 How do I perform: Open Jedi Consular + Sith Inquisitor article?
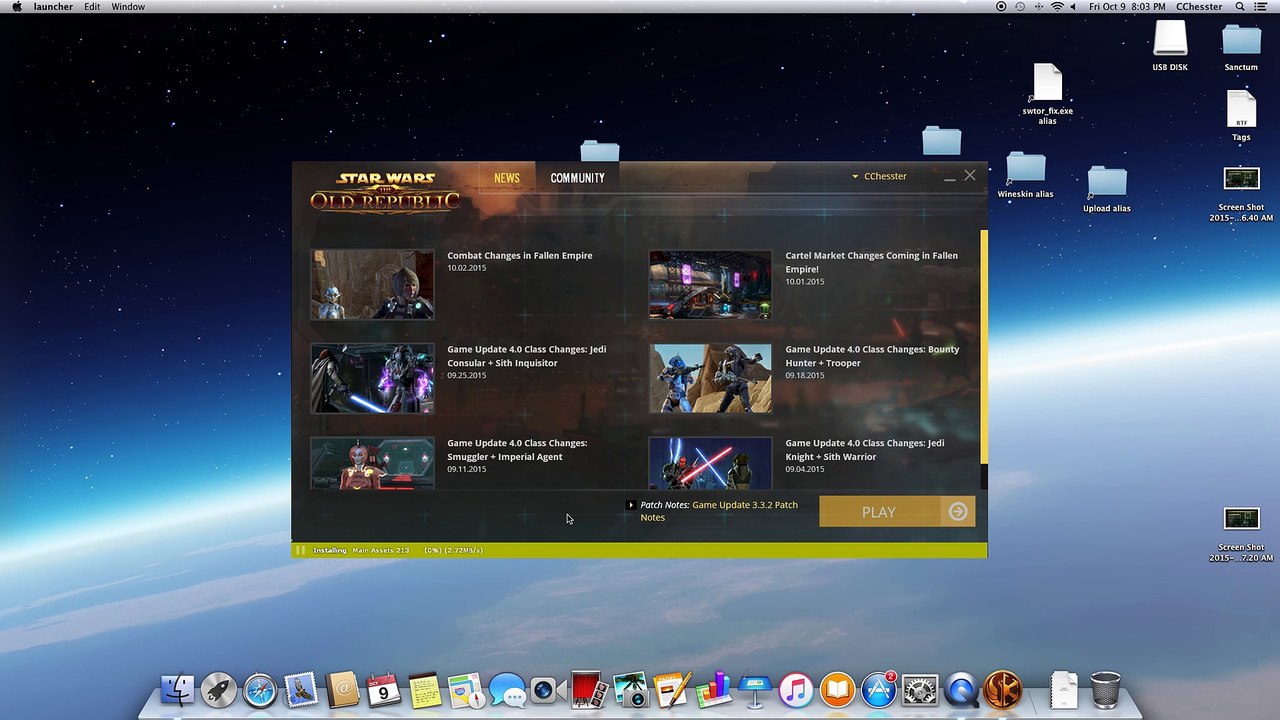[x=526, y=356]
